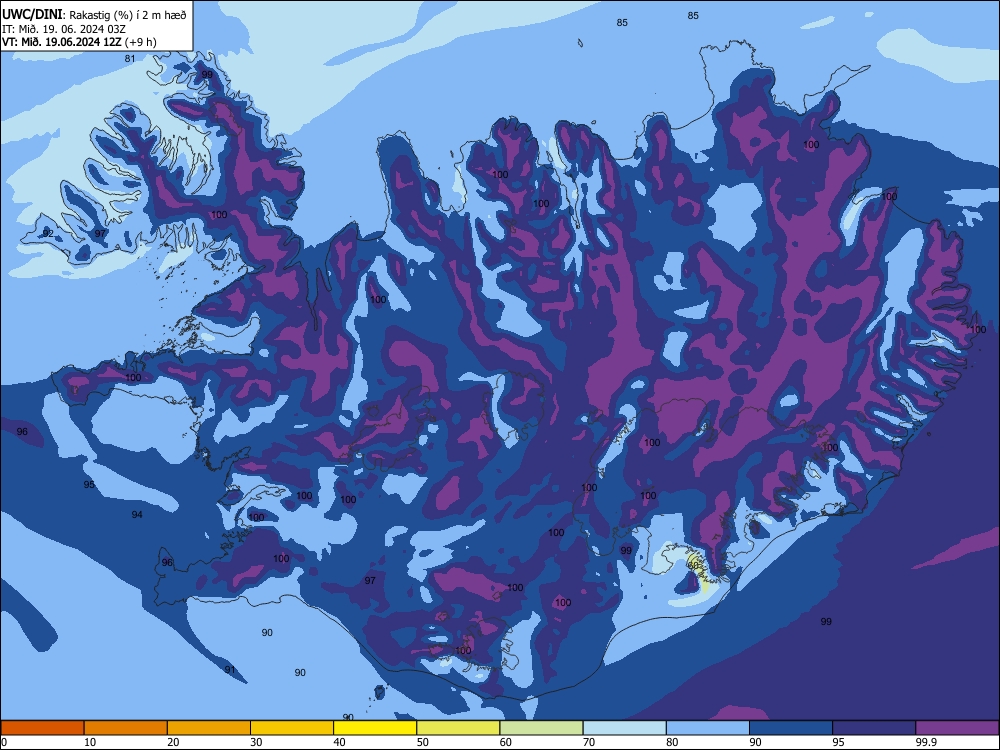Screen dimensions: 1000x750
Task: Choose the medium blue 80–90 legend swatch
Action: (708, 728)
